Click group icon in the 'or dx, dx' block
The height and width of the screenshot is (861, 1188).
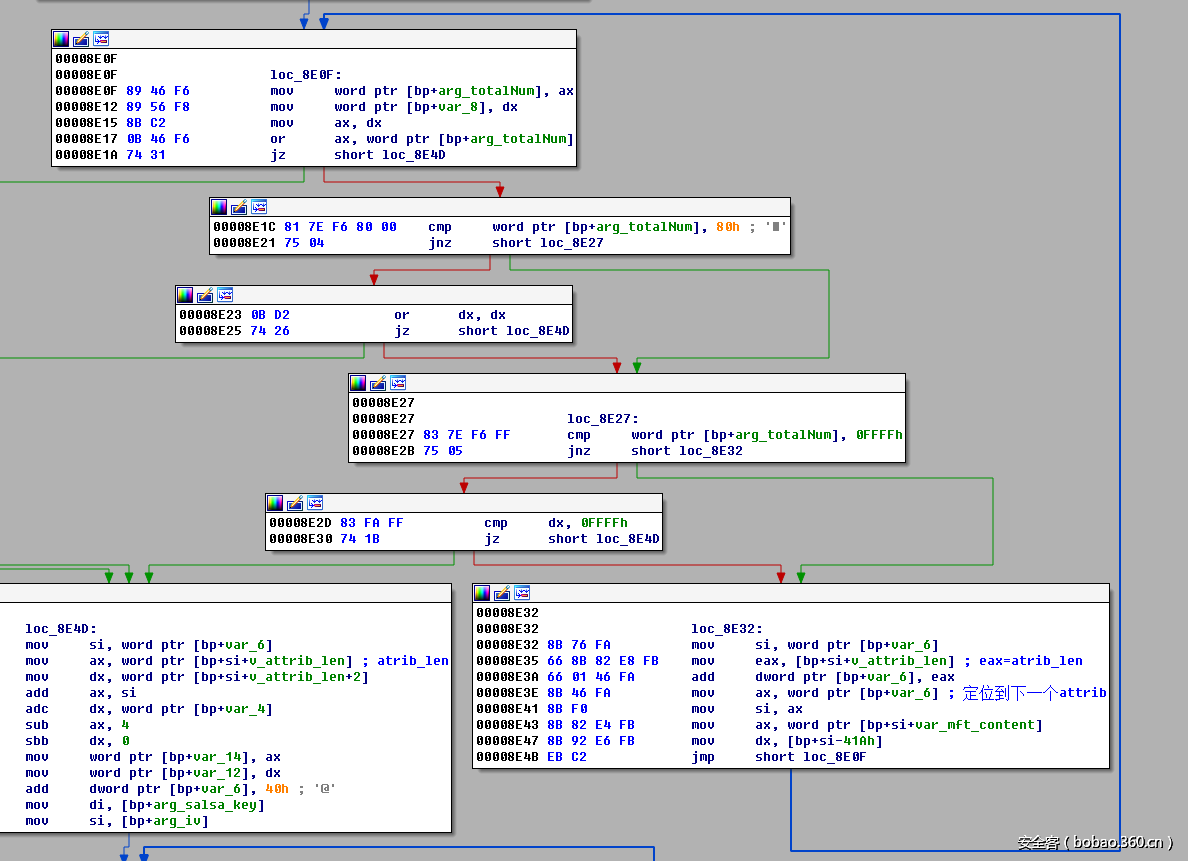coord(225,295)
